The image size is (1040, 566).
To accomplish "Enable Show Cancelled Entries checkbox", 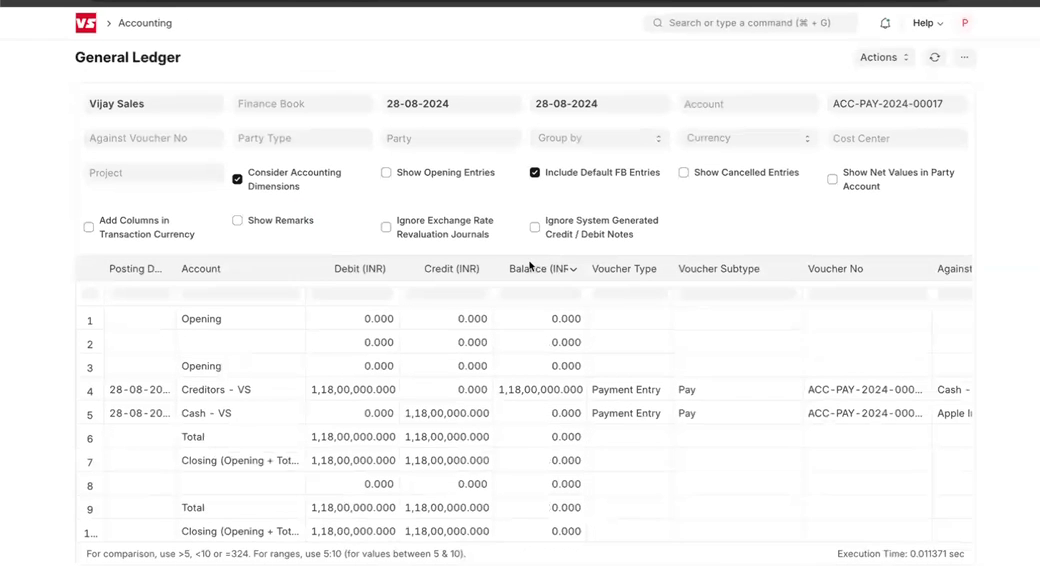I will (683, 173).
